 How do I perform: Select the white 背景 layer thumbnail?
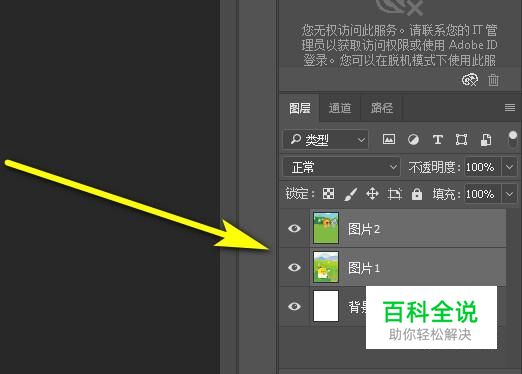tap(326, 306)
